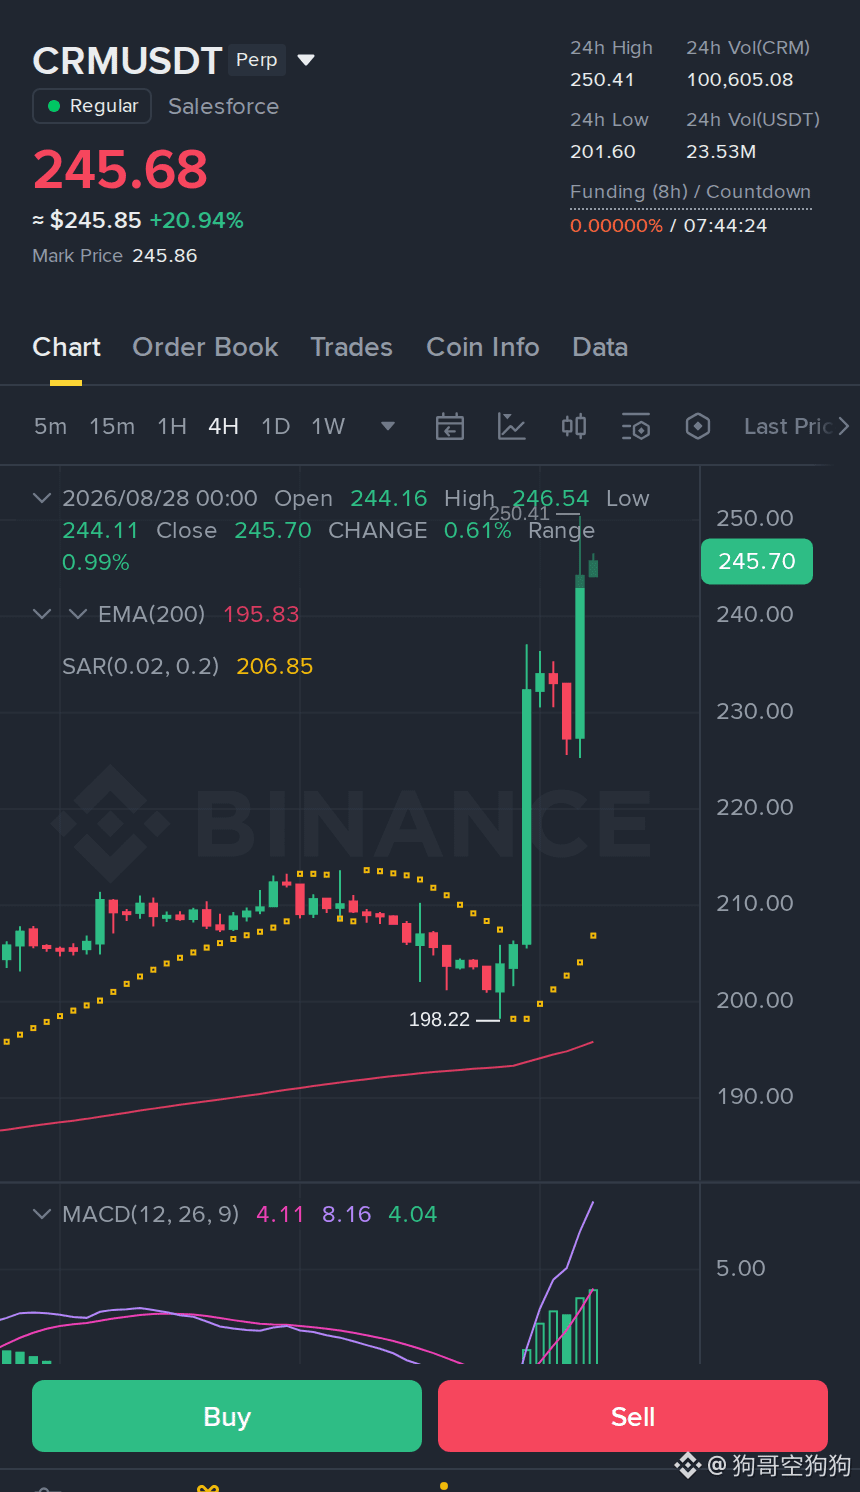Tap the 24h High value 250.41
Image resolution: width=860 pixels, height=1492 pixels.
602,80
